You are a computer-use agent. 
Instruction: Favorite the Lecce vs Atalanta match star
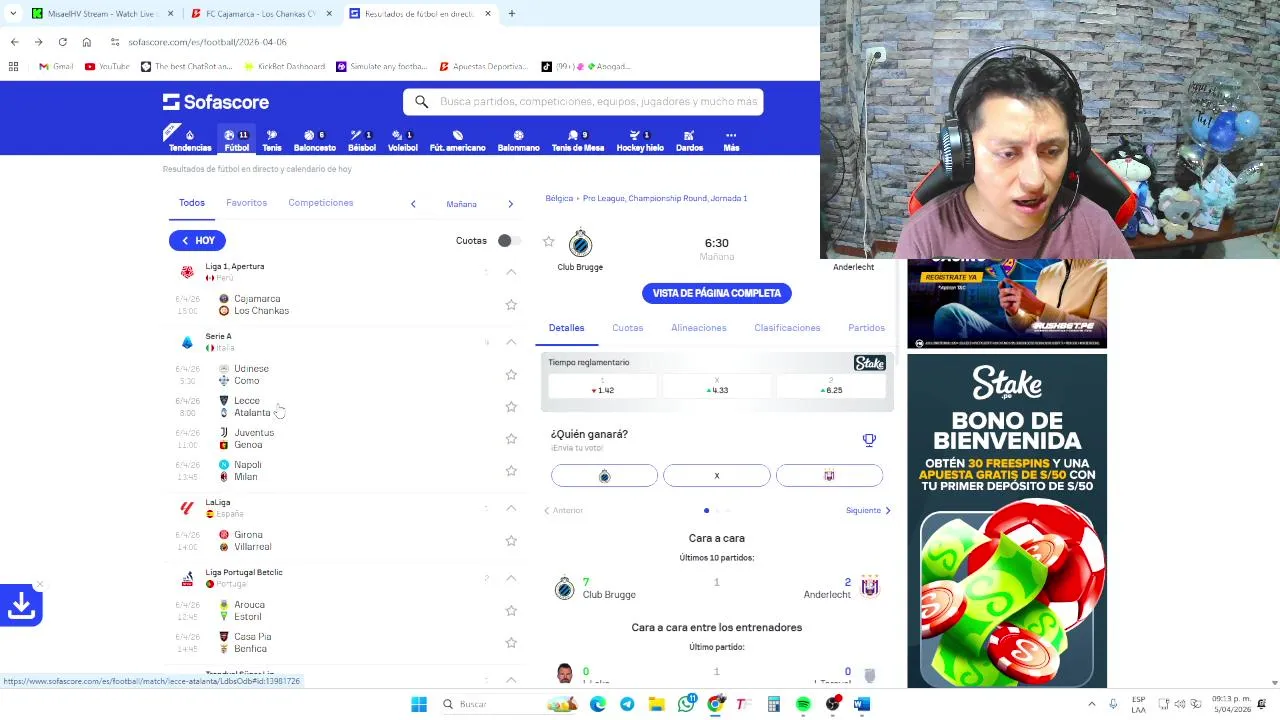click(x=511, y=407)
